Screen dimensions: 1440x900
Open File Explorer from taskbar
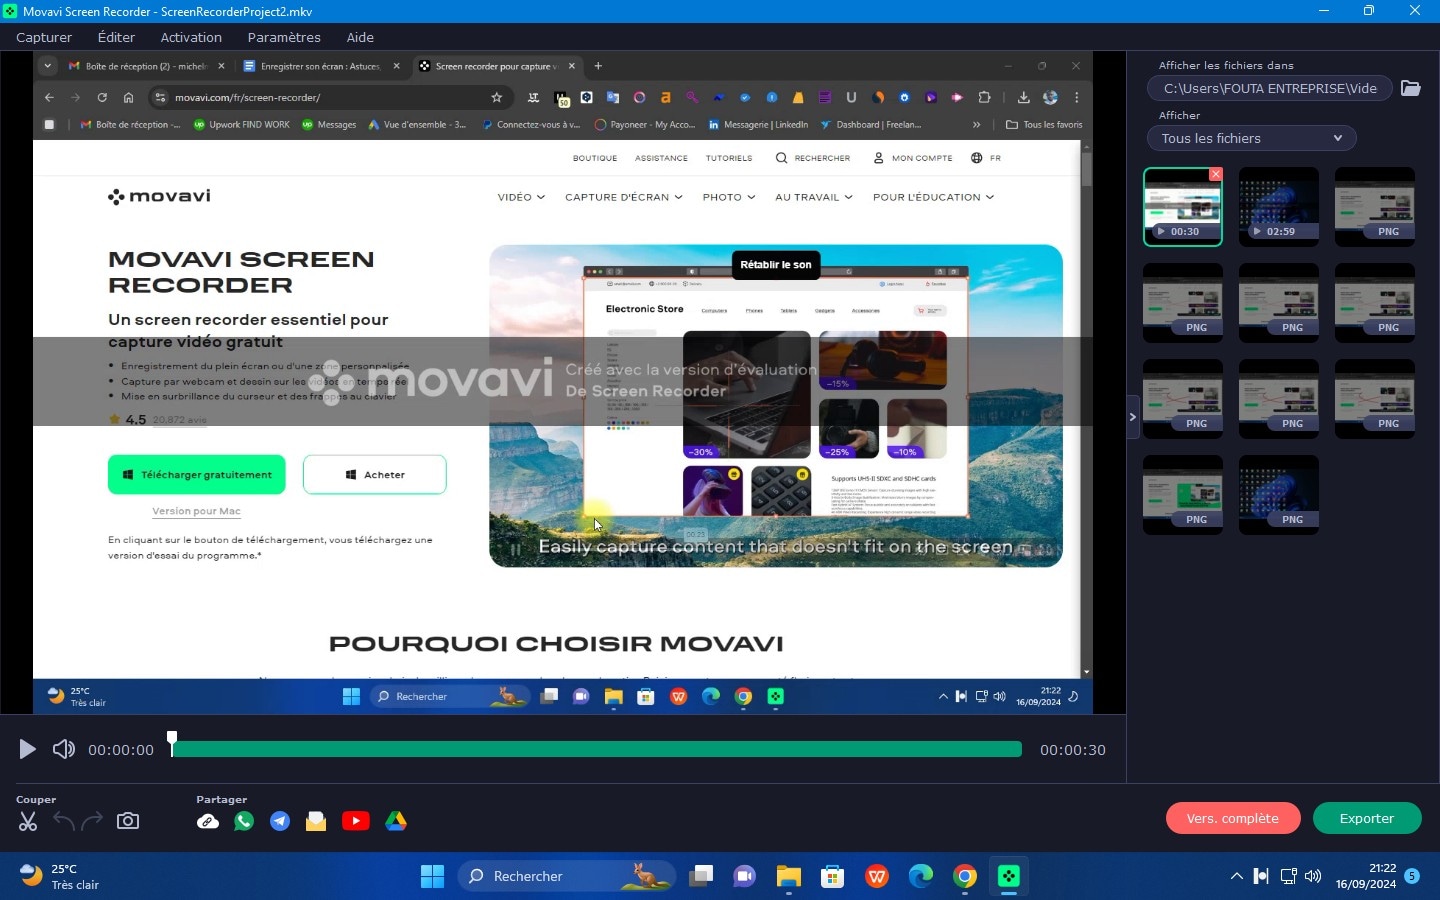point(788,876)
